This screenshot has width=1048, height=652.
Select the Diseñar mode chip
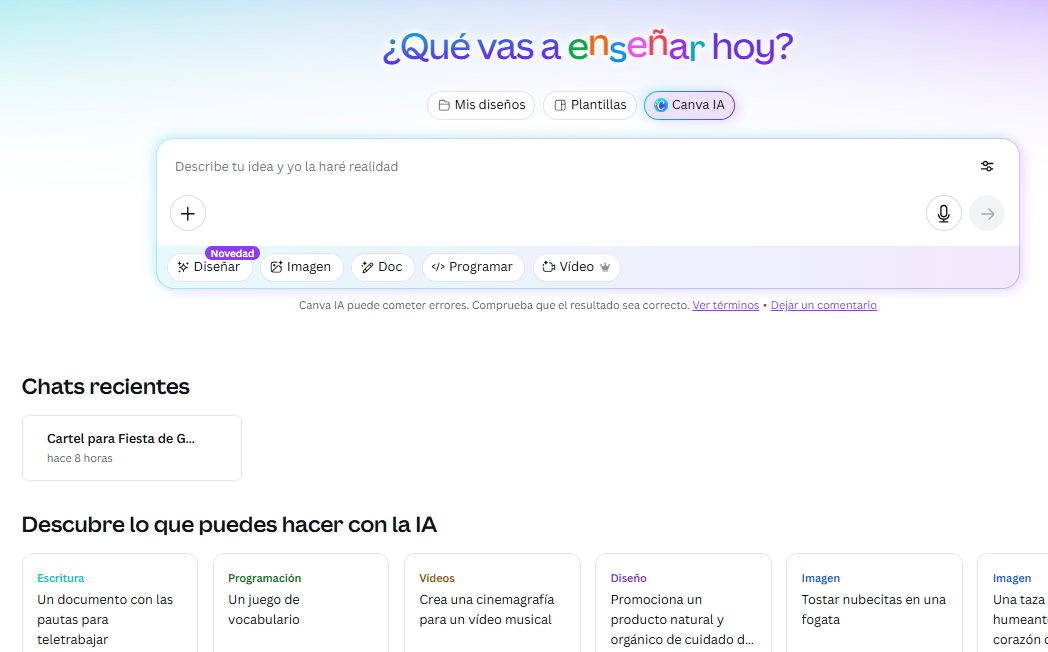[x=209, y=267]
